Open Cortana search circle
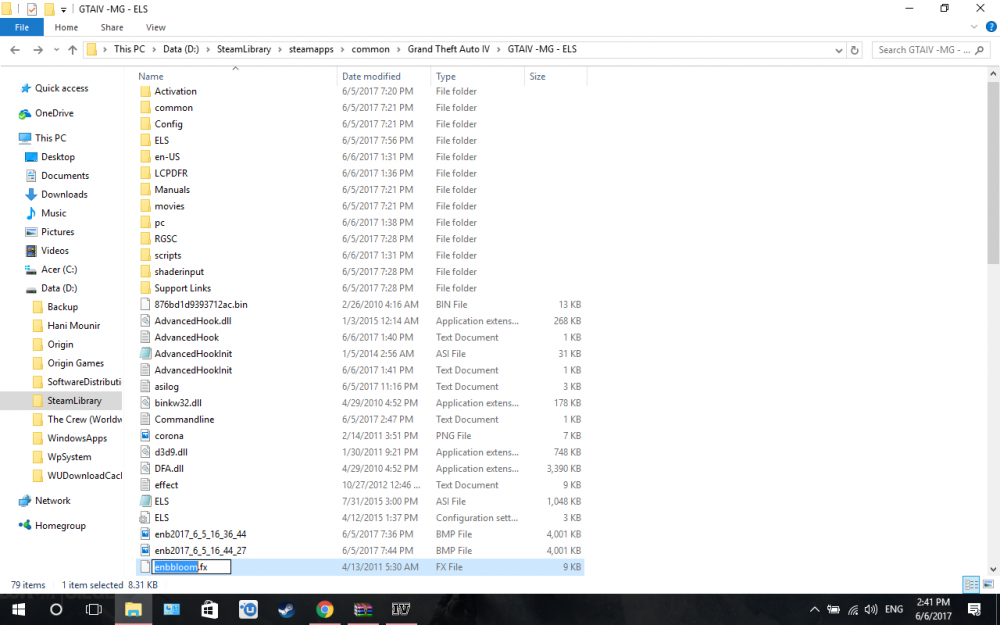Image resolution: width=1000 pixels, height=625 pixels. click(56, 610)
